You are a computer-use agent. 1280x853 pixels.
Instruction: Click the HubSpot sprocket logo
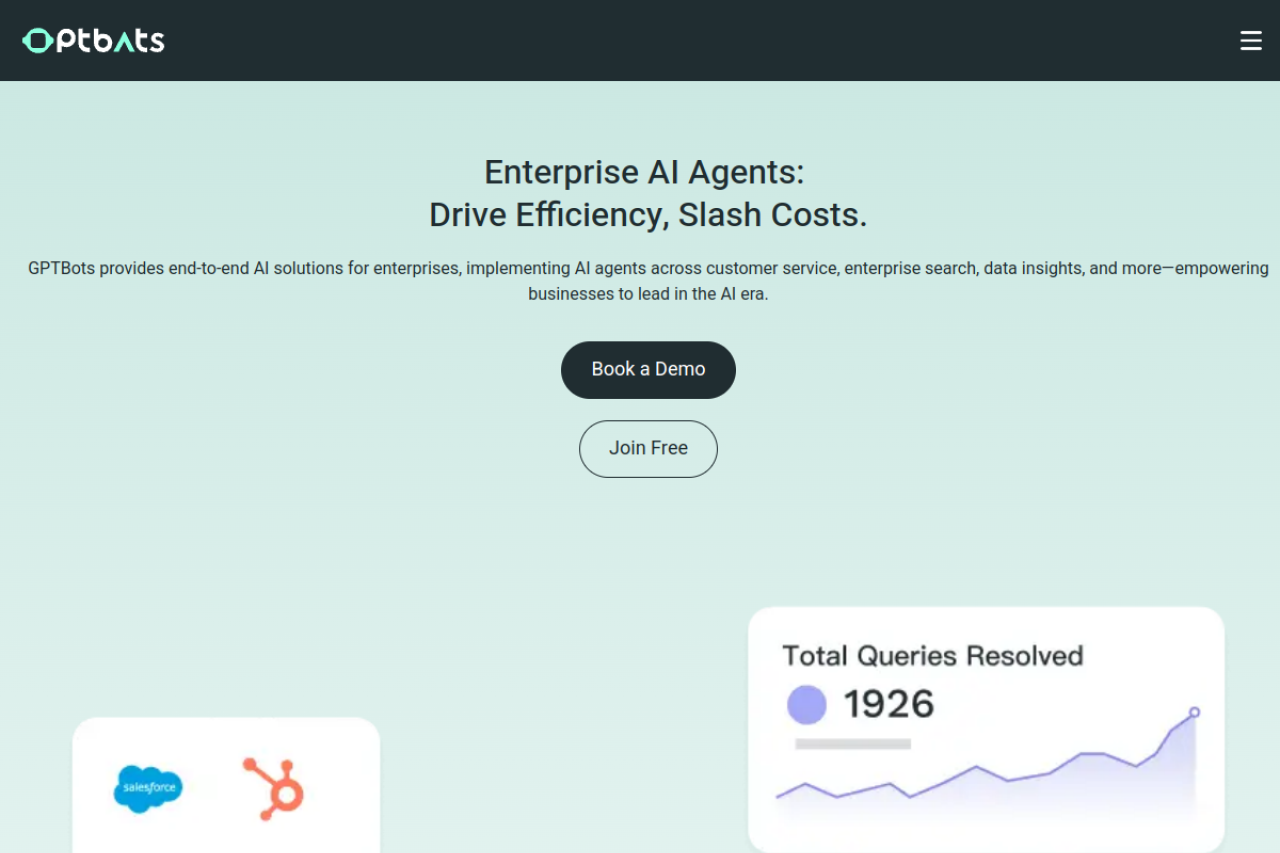274,789
